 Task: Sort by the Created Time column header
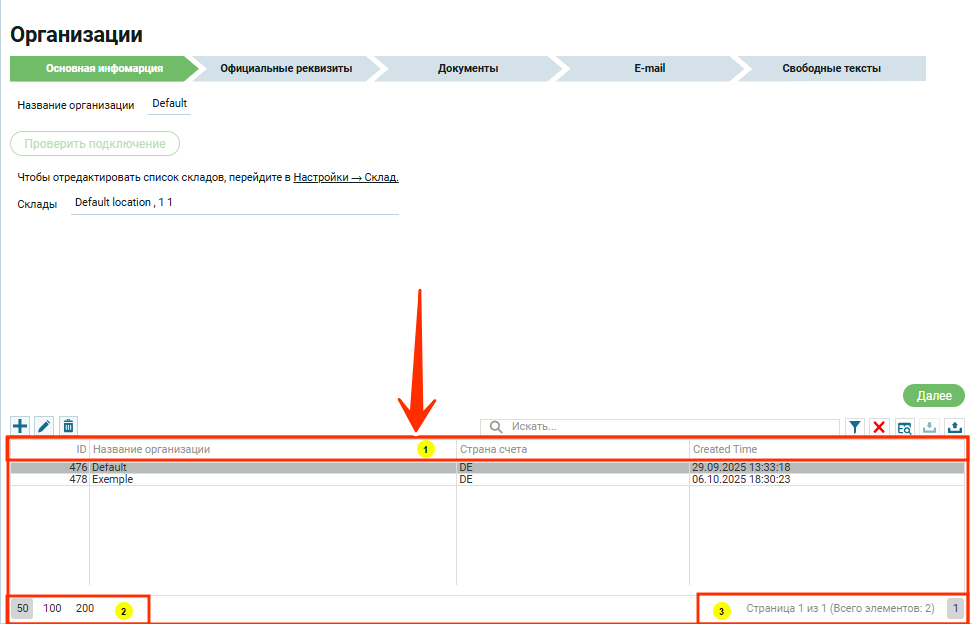725,450
